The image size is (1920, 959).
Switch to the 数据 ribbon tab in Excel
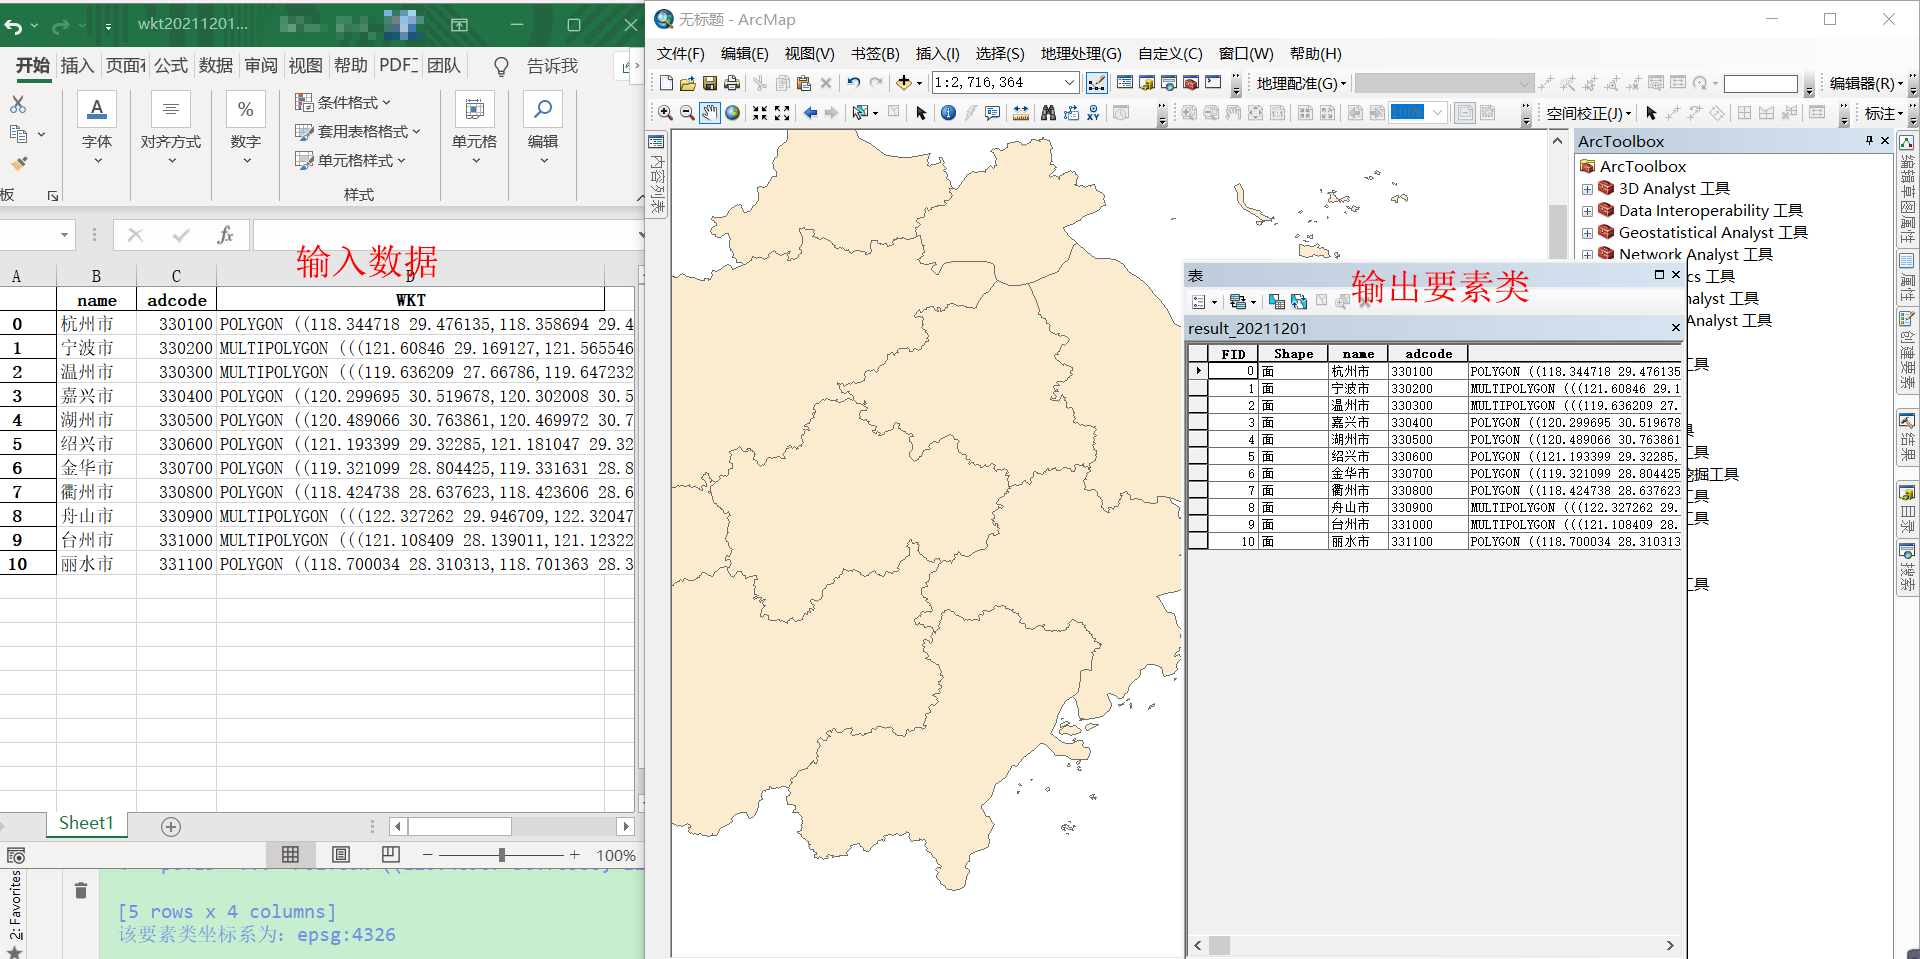215,65
